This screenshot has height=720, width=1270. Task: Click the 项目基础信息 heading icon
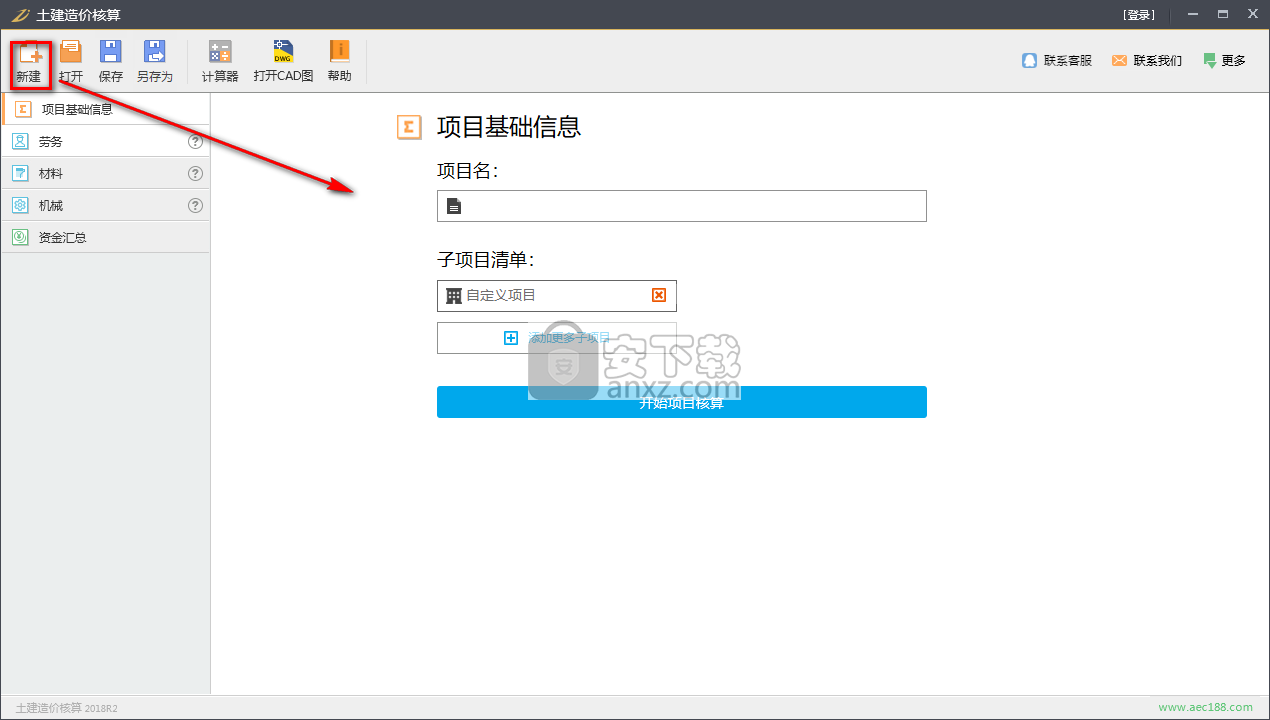(x=408, y=127)
